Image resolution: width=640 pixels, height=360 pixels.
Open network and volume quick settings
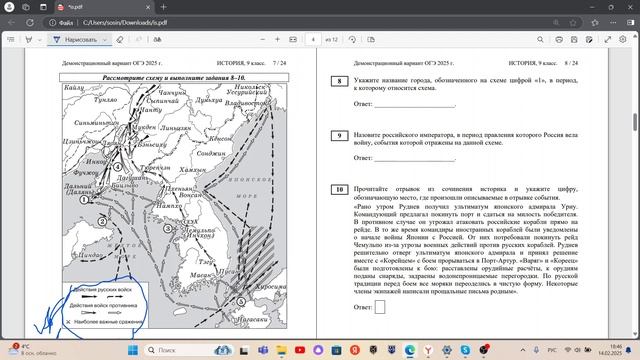coord(578,350)
